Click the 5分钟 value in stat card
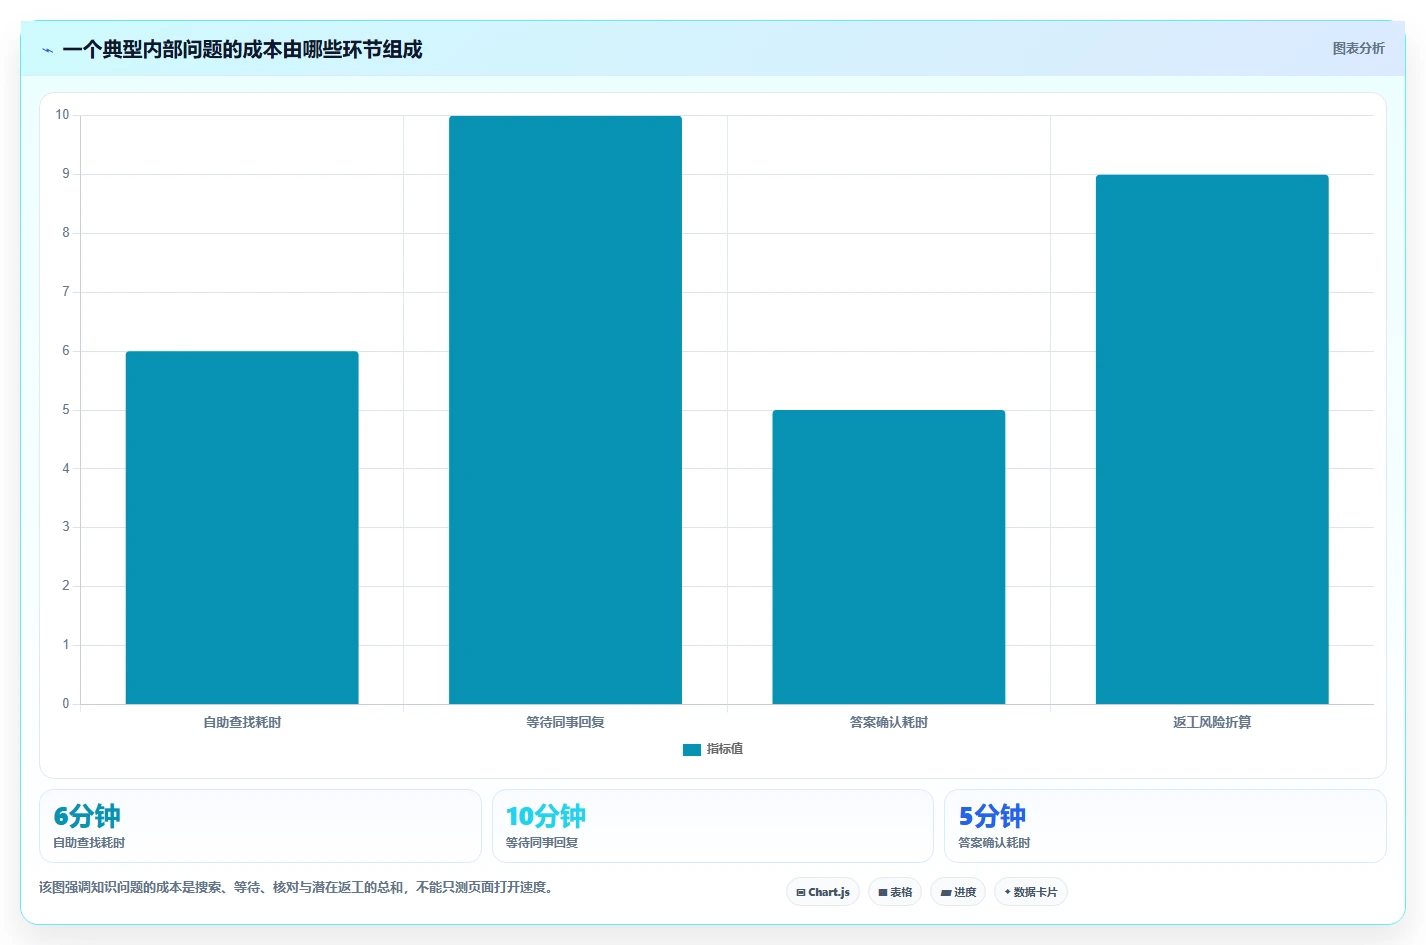The height and width of the screenshot is (945, 1426). click(x=992, y=816)
